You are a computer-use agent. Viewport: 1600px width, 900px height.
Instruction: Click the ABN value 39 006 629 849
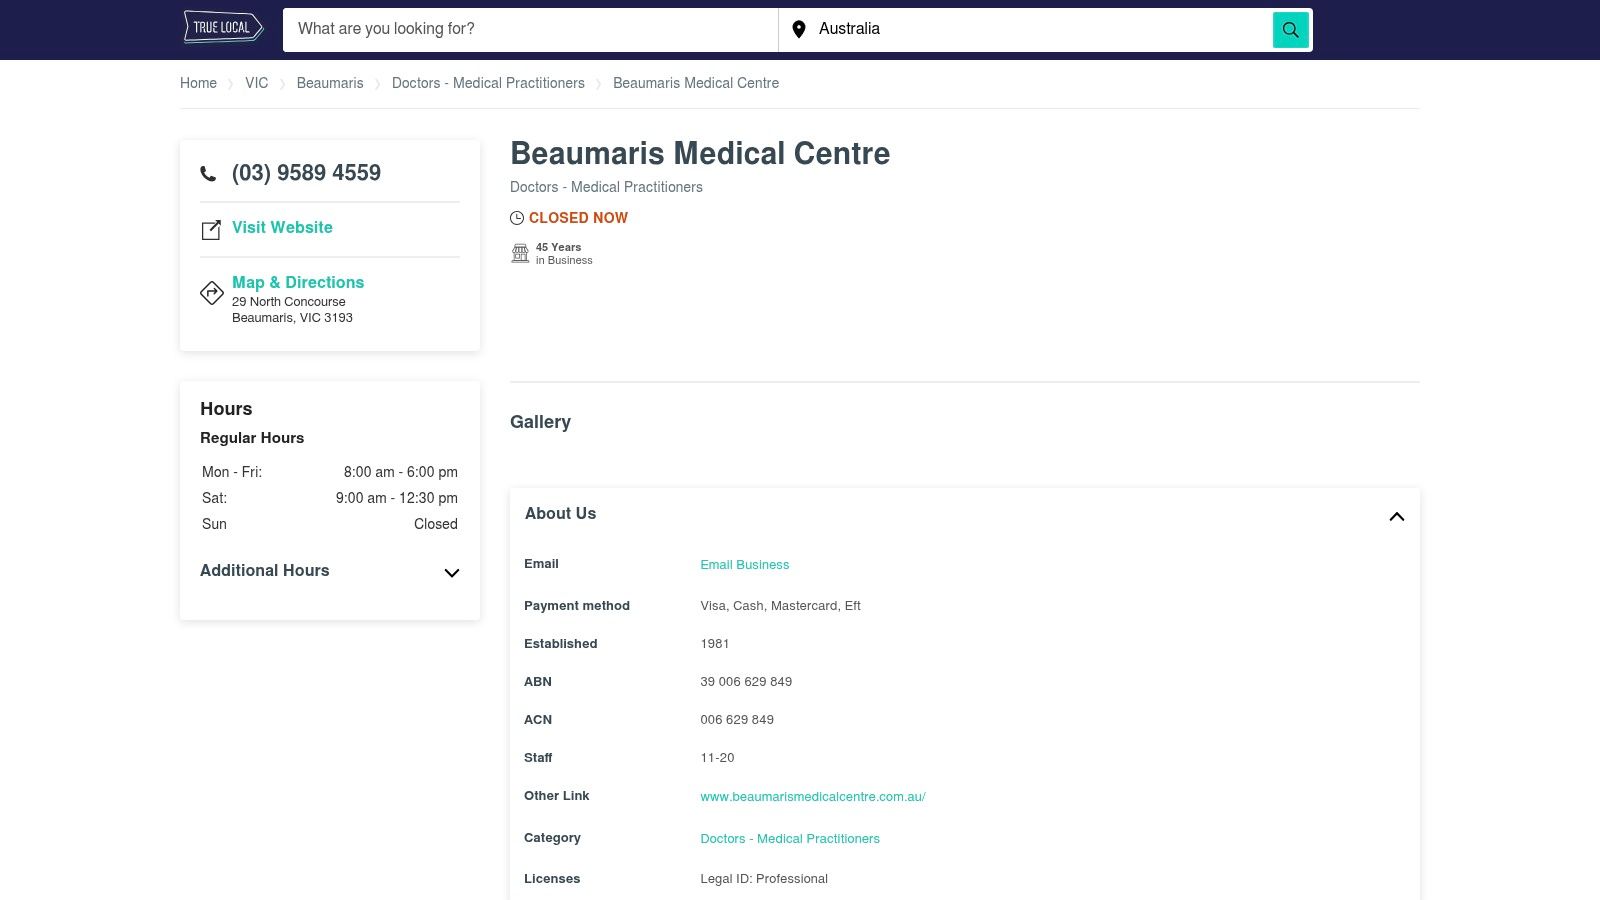[746, 682]
